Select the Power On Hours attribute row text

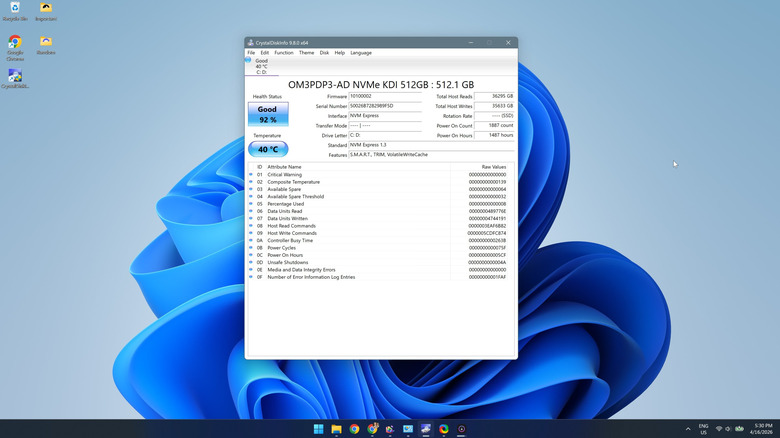(285, 255)
